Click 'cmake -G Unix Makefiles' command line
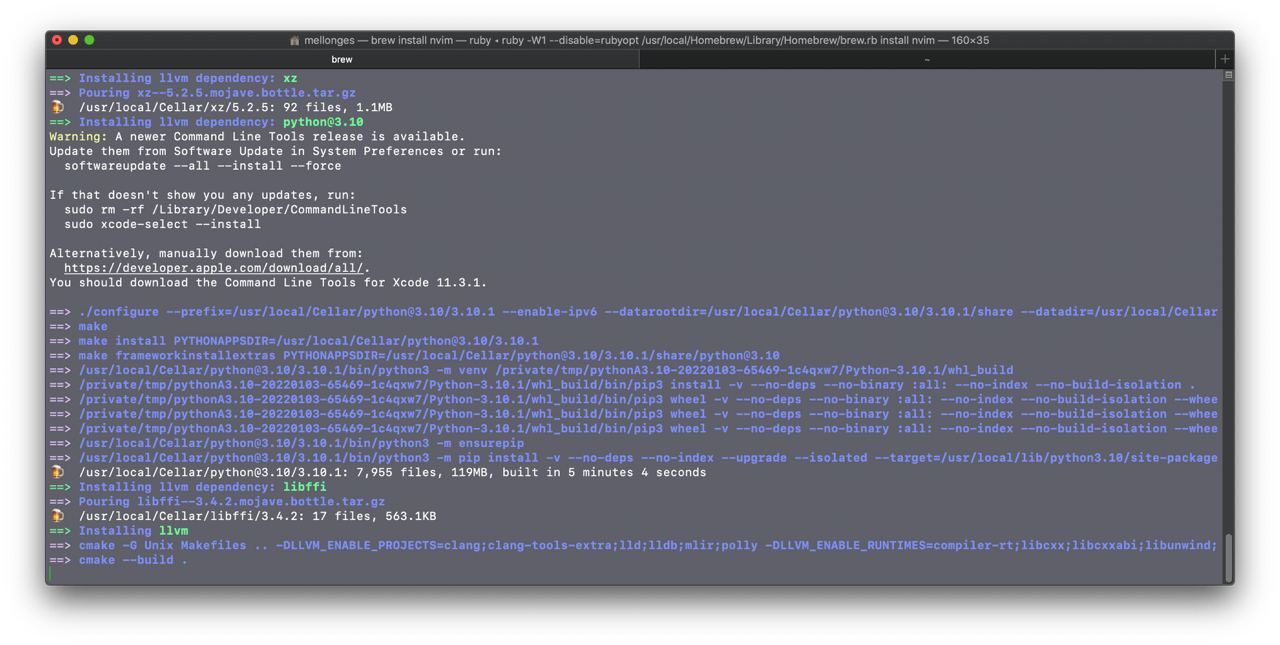The image size is (1280, 645). 648,546
